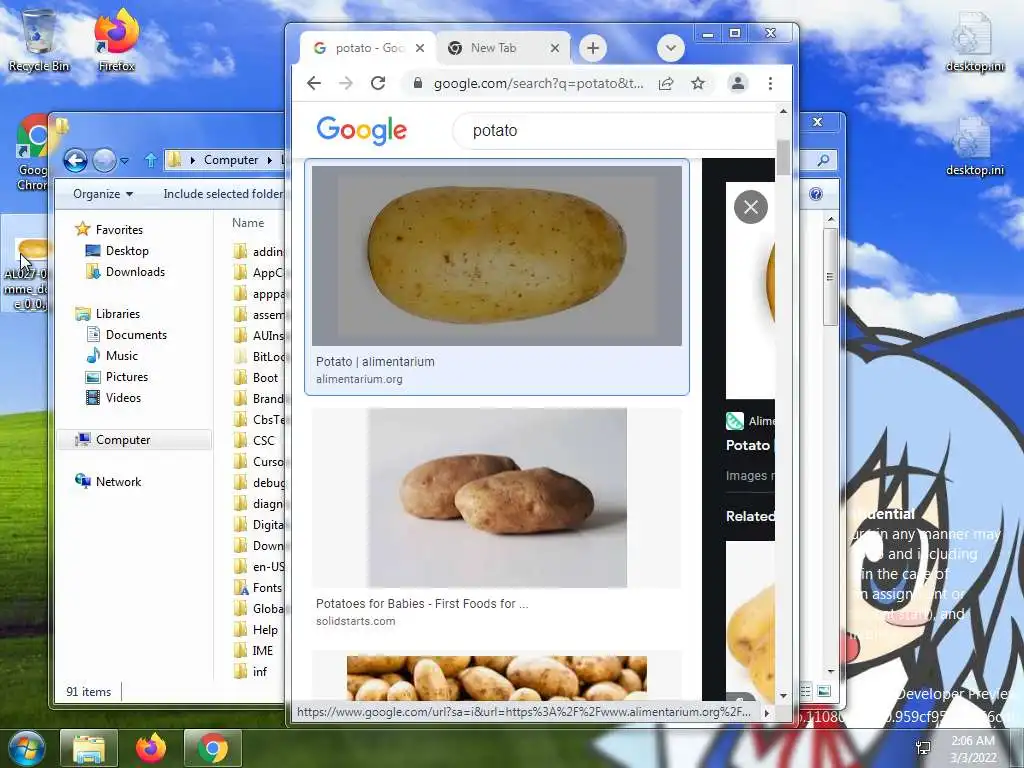Open the Chrome profile avatar icon
The width and height of the screenshot is (1024, 768).
738,84
